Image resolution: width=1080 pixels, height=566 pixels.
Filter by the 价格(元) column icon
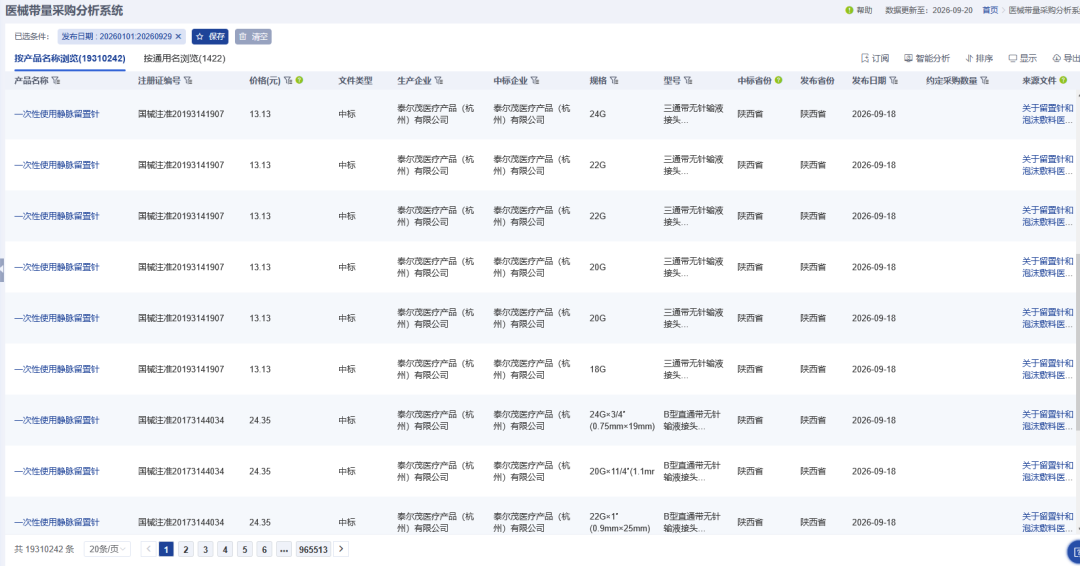(288, 81)
